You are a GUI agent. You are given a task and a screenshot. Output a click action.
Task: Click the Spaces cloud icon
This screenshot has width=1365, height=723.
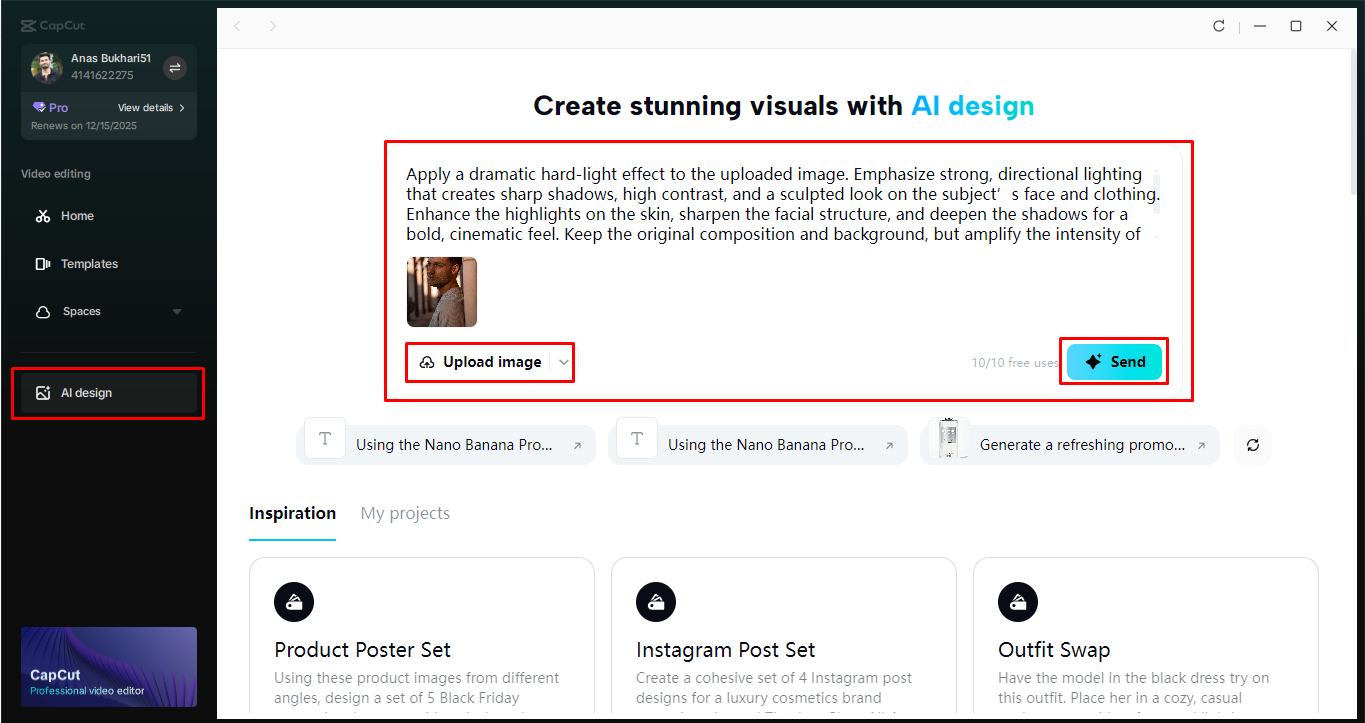coord(42,311)
